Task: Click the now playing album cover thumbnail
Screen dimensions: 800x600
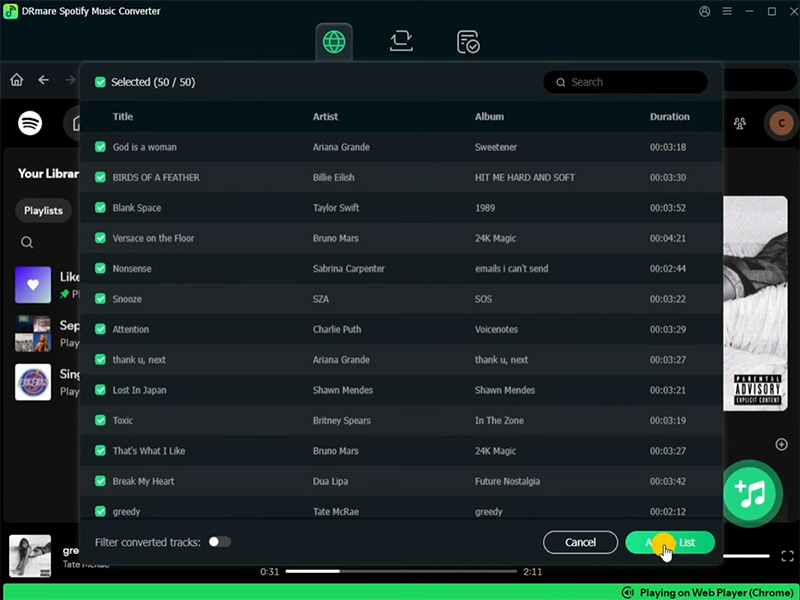Action: point(30,556)
